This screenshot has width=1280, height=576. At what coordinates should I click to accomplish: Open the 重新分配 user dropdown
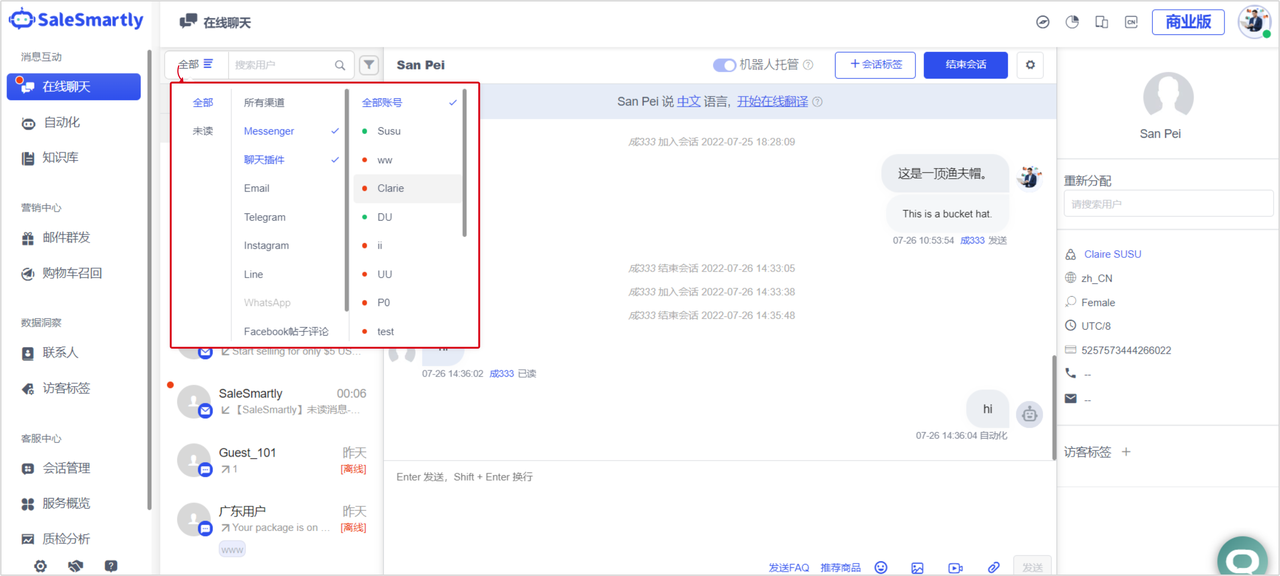click(x=1167, y=204)
